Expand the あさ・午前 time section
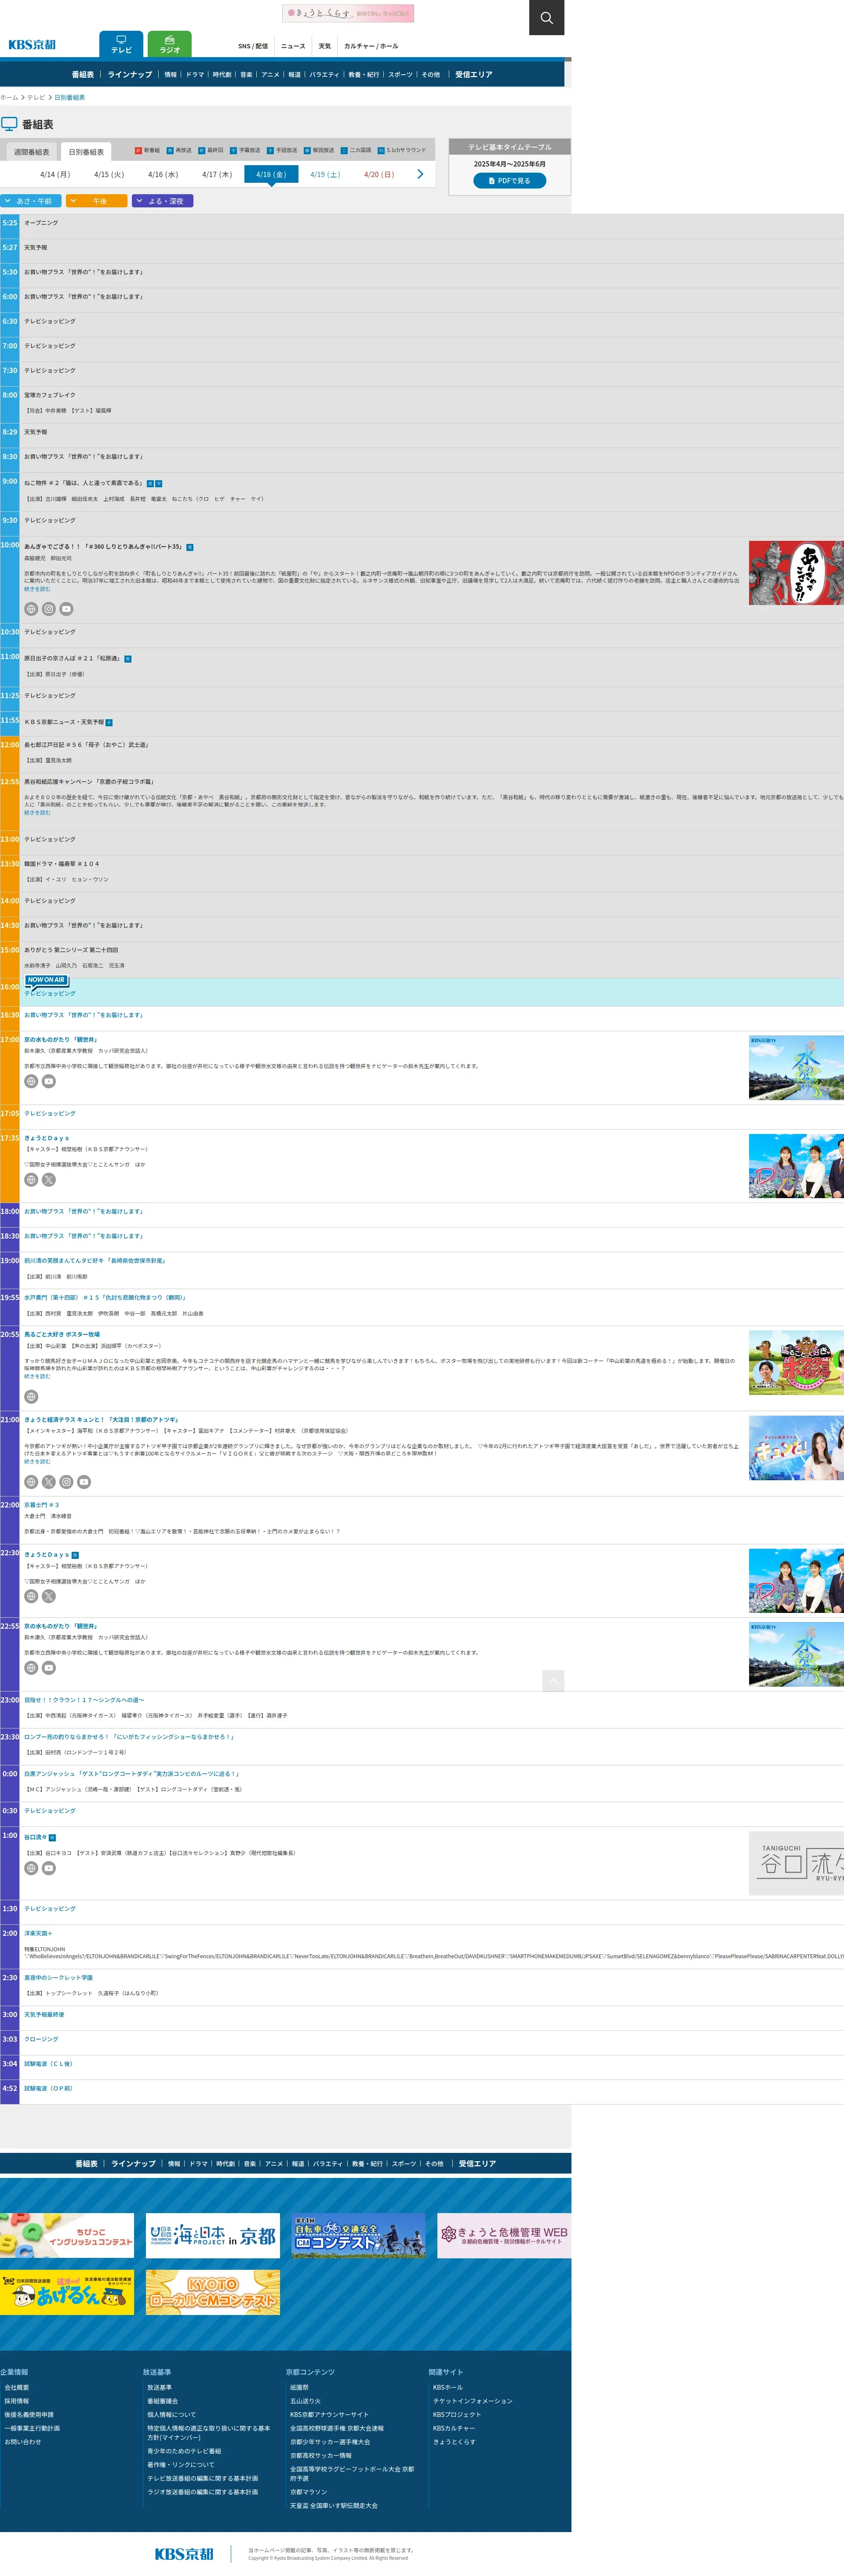This screenshot has width=844, height=2576. point(31,201)
